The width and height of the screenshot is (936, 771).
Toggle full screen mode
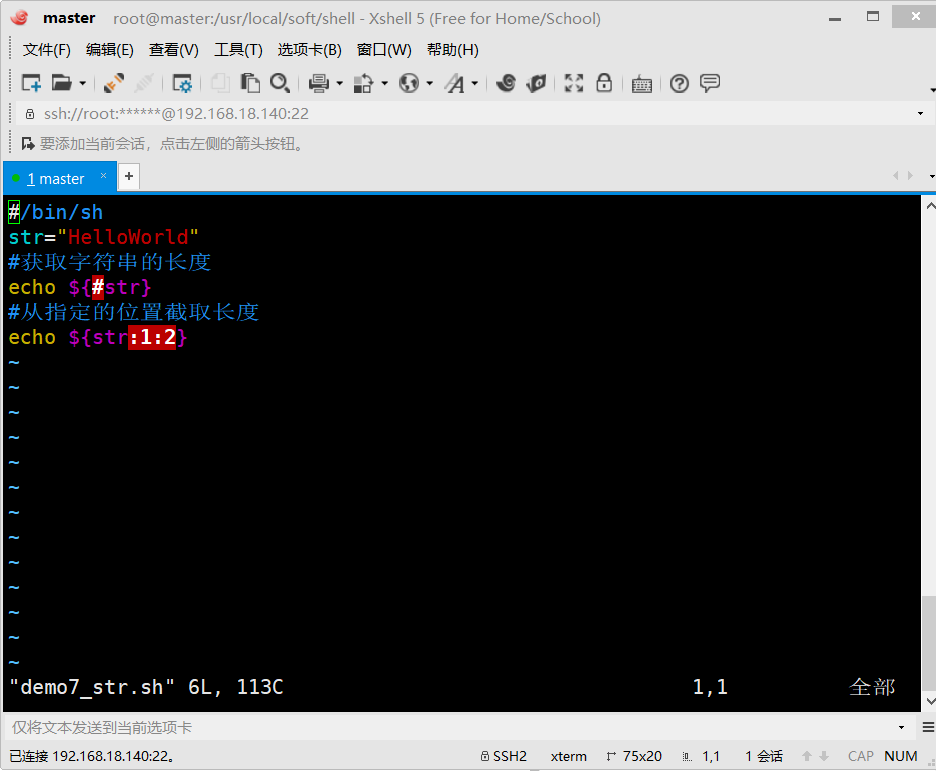573,83
